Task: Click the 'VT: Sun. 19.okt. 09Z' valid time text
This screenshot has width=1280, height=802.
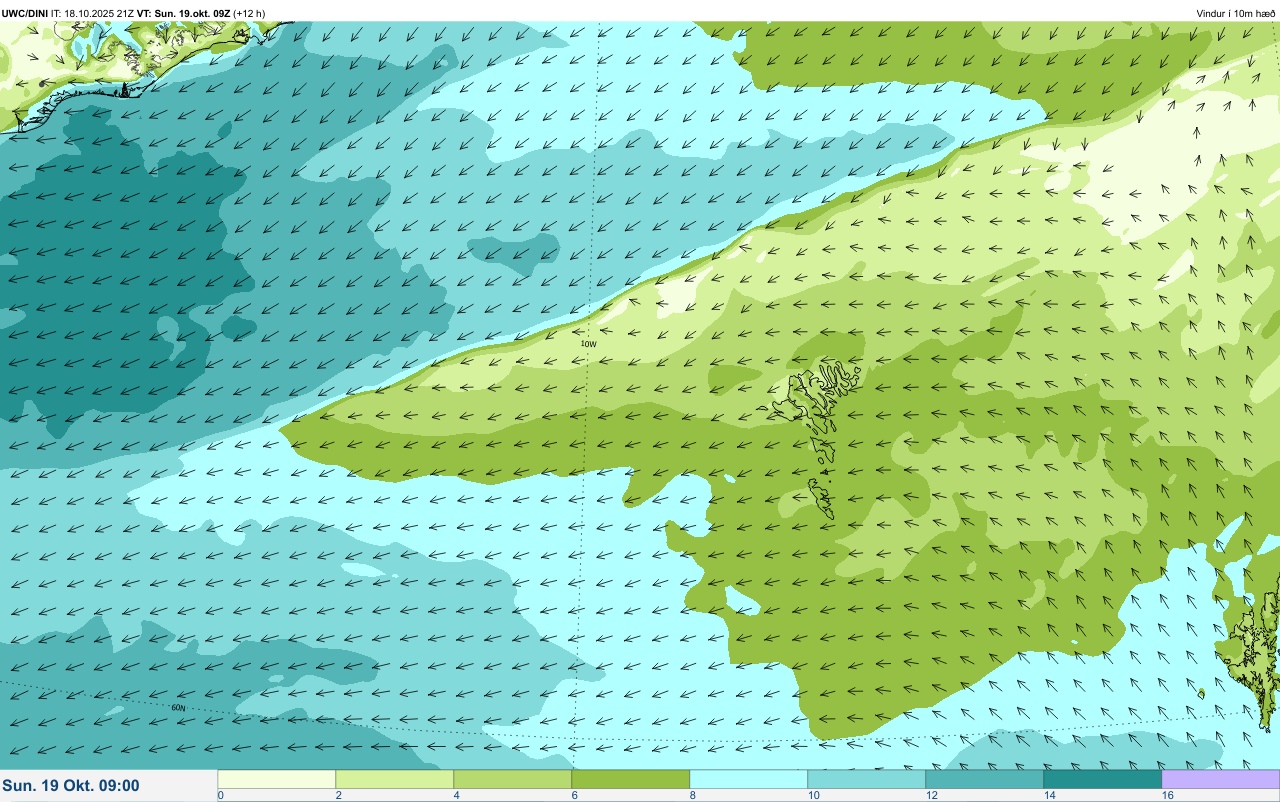Action: [x=185, y=13]
